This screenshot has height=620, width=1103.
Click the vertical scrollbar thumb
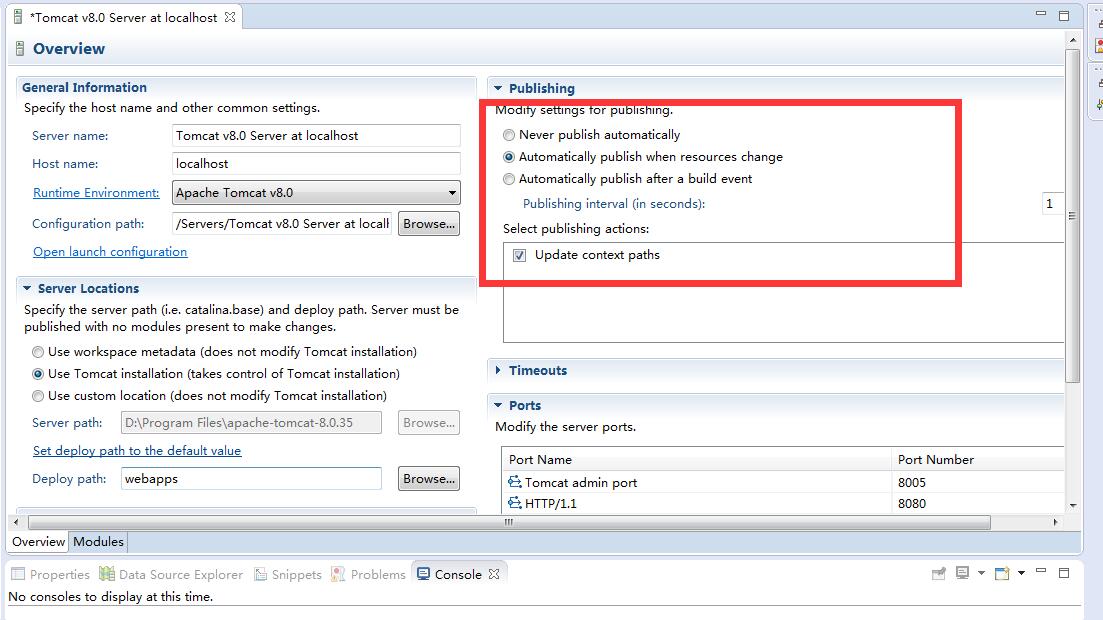(x=1072, y=216)
